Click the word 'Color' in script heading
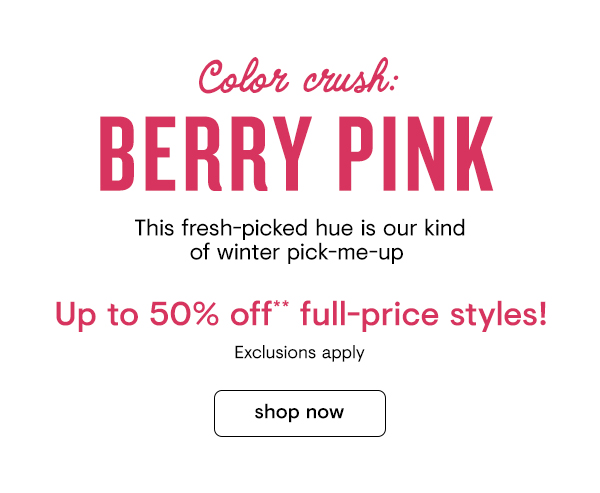This screenshot has height=493, width=600. tap(243, 76)
